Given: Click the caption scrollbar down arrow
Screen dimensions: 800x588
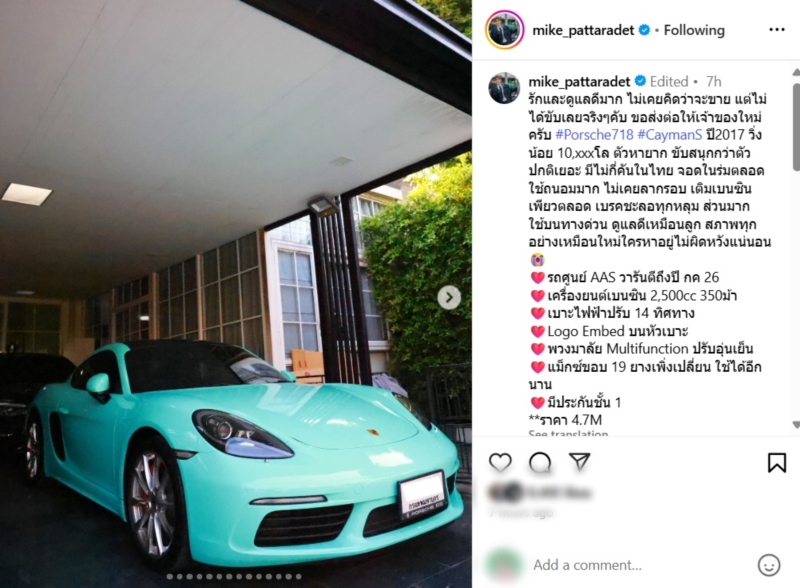Looking at the screenshot, I should pyautogui.click(x=796, y=424).
